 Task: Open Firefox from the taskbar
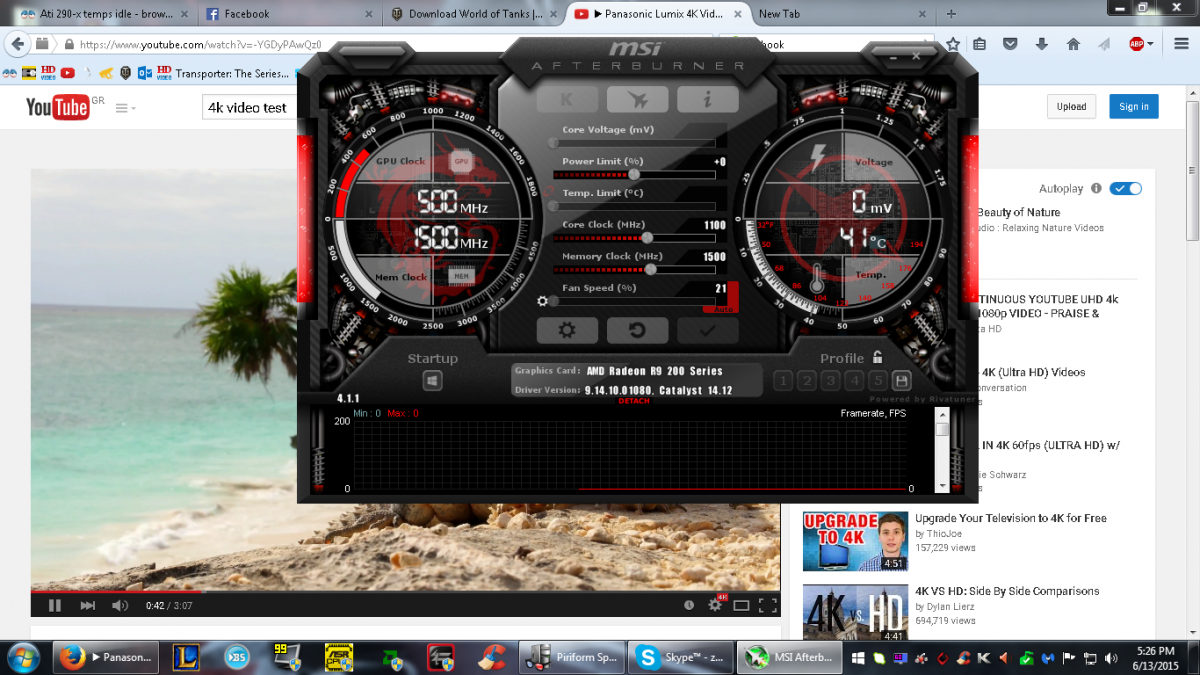point(105,657)
